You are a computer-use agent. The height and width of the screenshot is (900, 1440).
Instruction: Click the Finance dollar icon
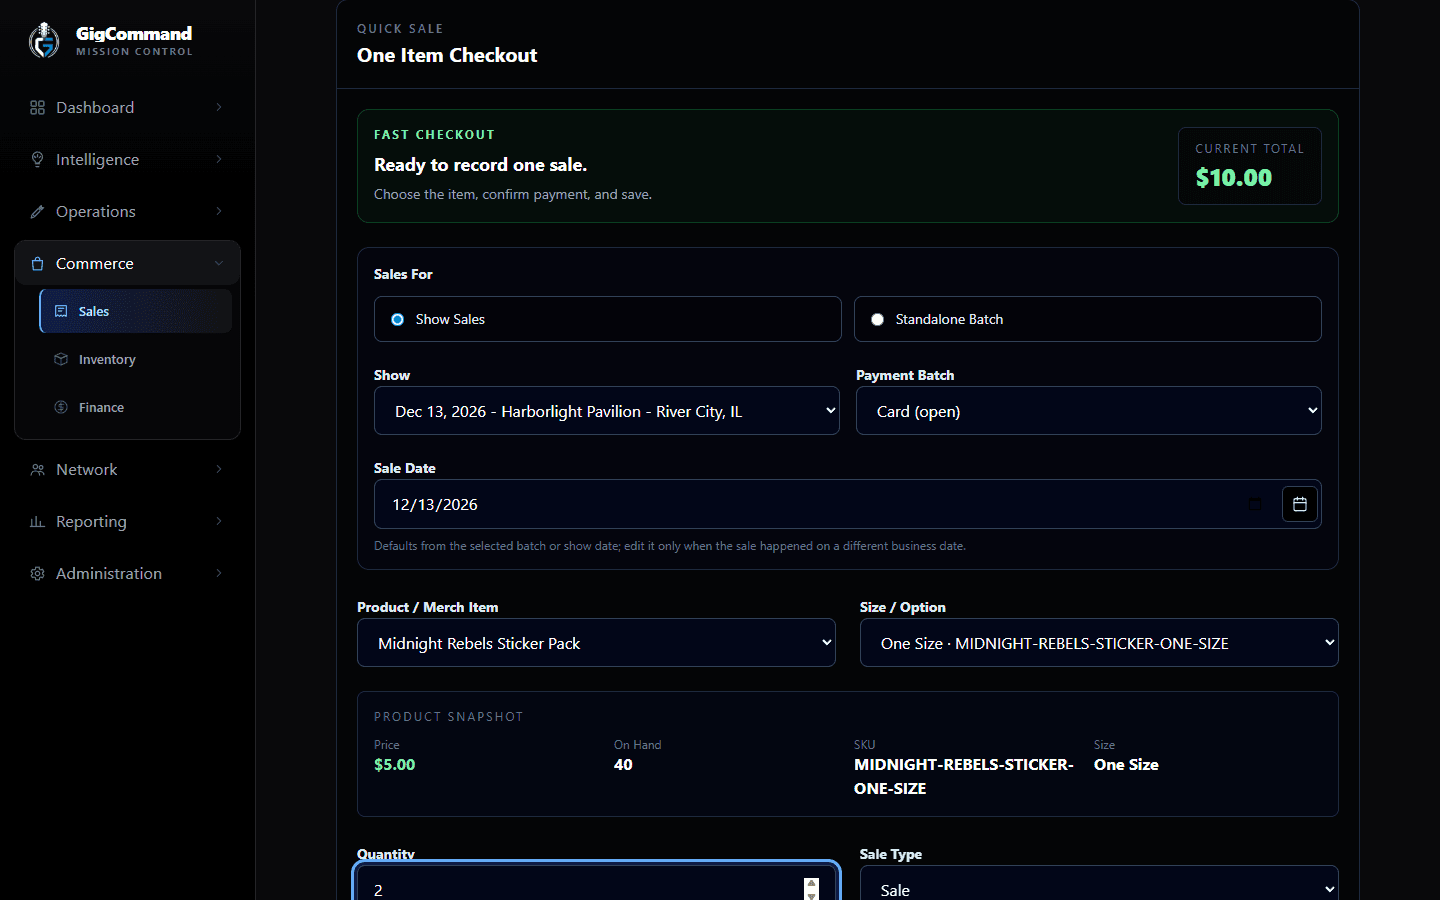coord(61,407)
